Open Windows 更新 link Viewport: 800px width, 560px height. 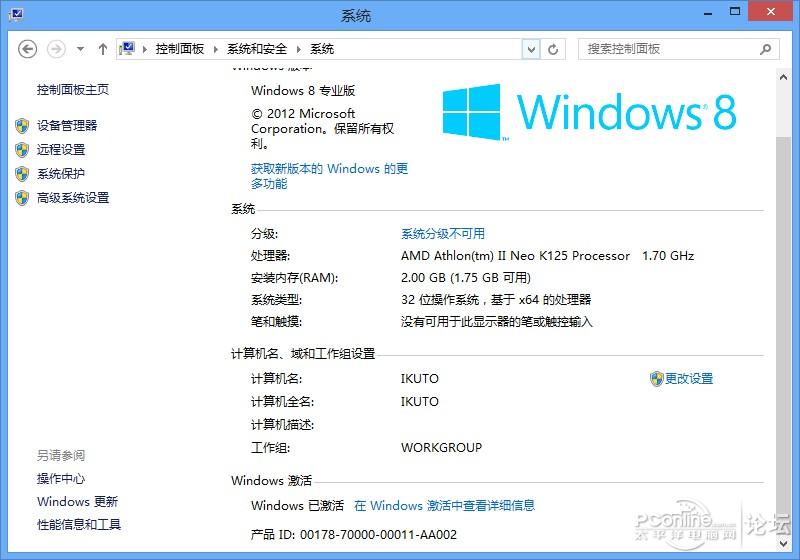(78, 502)
